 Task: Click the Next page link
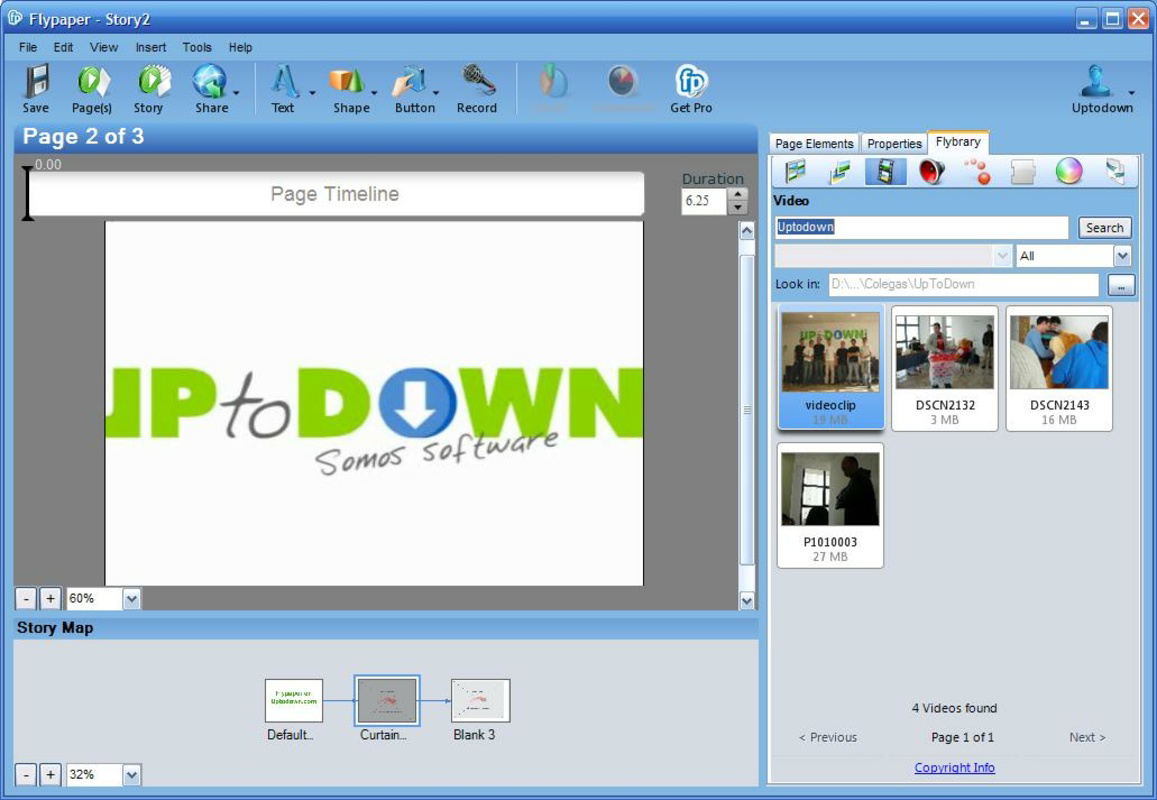(x=1087, y=737)
